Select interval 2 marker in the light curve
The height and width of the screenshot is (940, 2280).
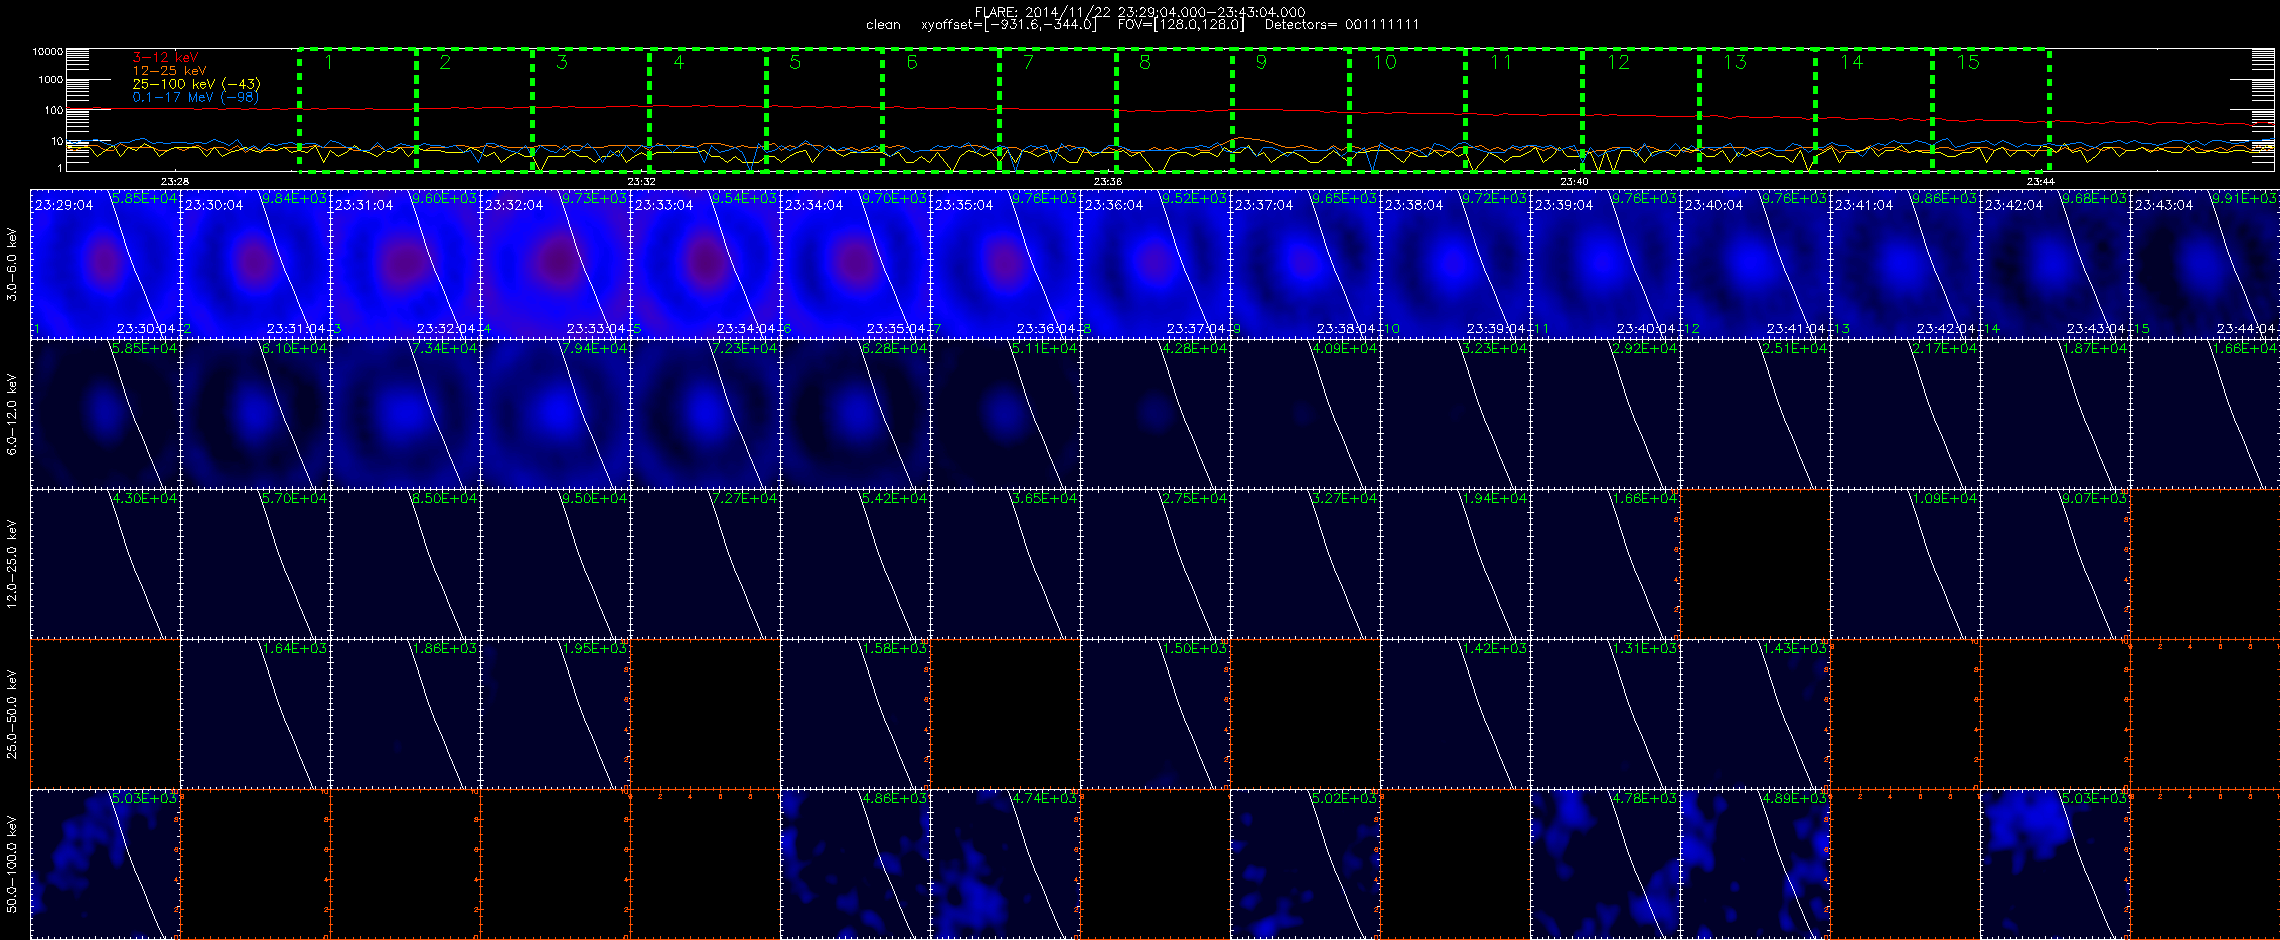coord(445,62)
